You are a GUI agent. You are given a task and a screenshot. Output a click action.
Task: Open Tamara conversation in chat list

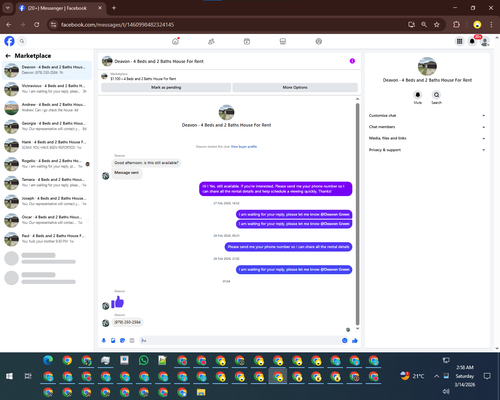(x=47, y=182)
